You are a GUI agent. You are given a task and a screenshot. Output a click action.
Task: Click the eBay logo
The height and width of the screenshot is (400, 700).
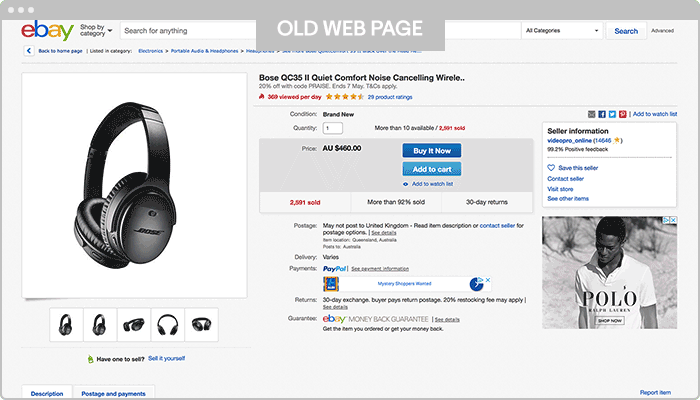pos(47,30)
